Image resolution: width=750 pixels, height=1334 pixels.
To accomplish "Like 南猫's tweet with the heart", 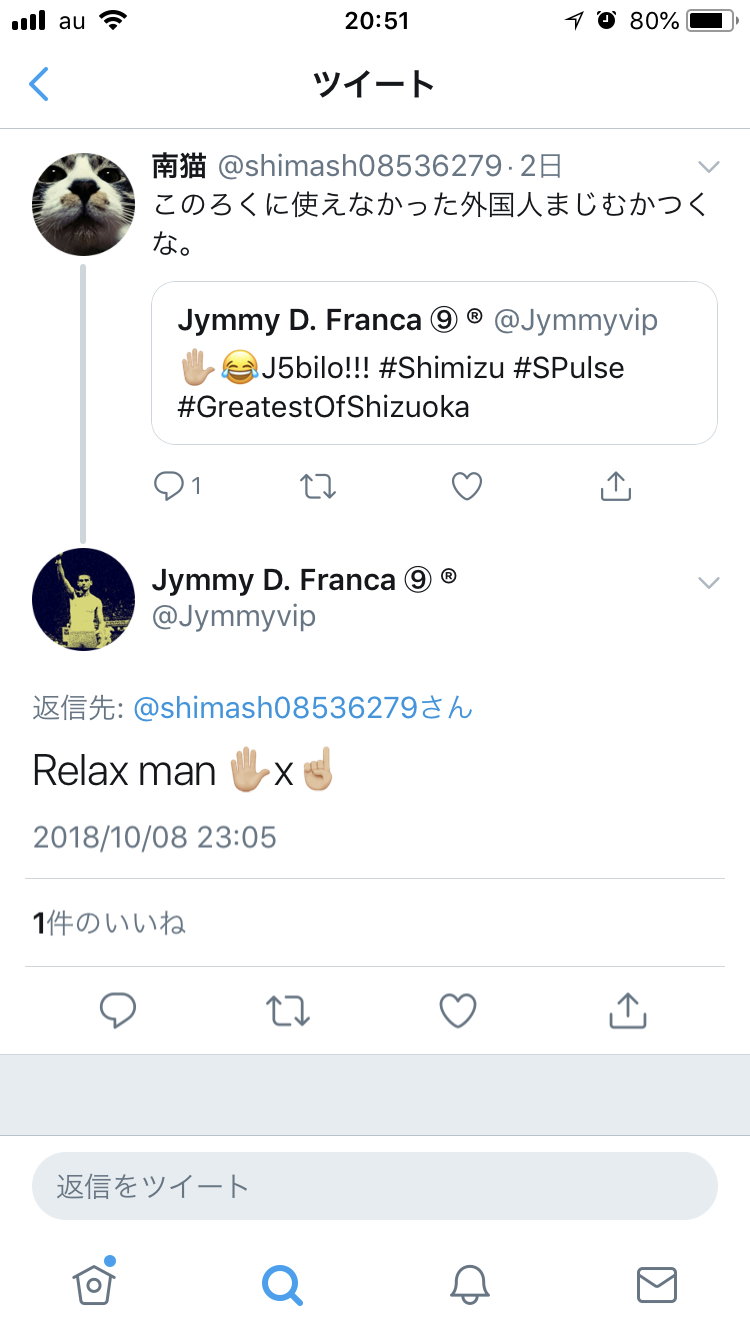I will click(467, 486).
